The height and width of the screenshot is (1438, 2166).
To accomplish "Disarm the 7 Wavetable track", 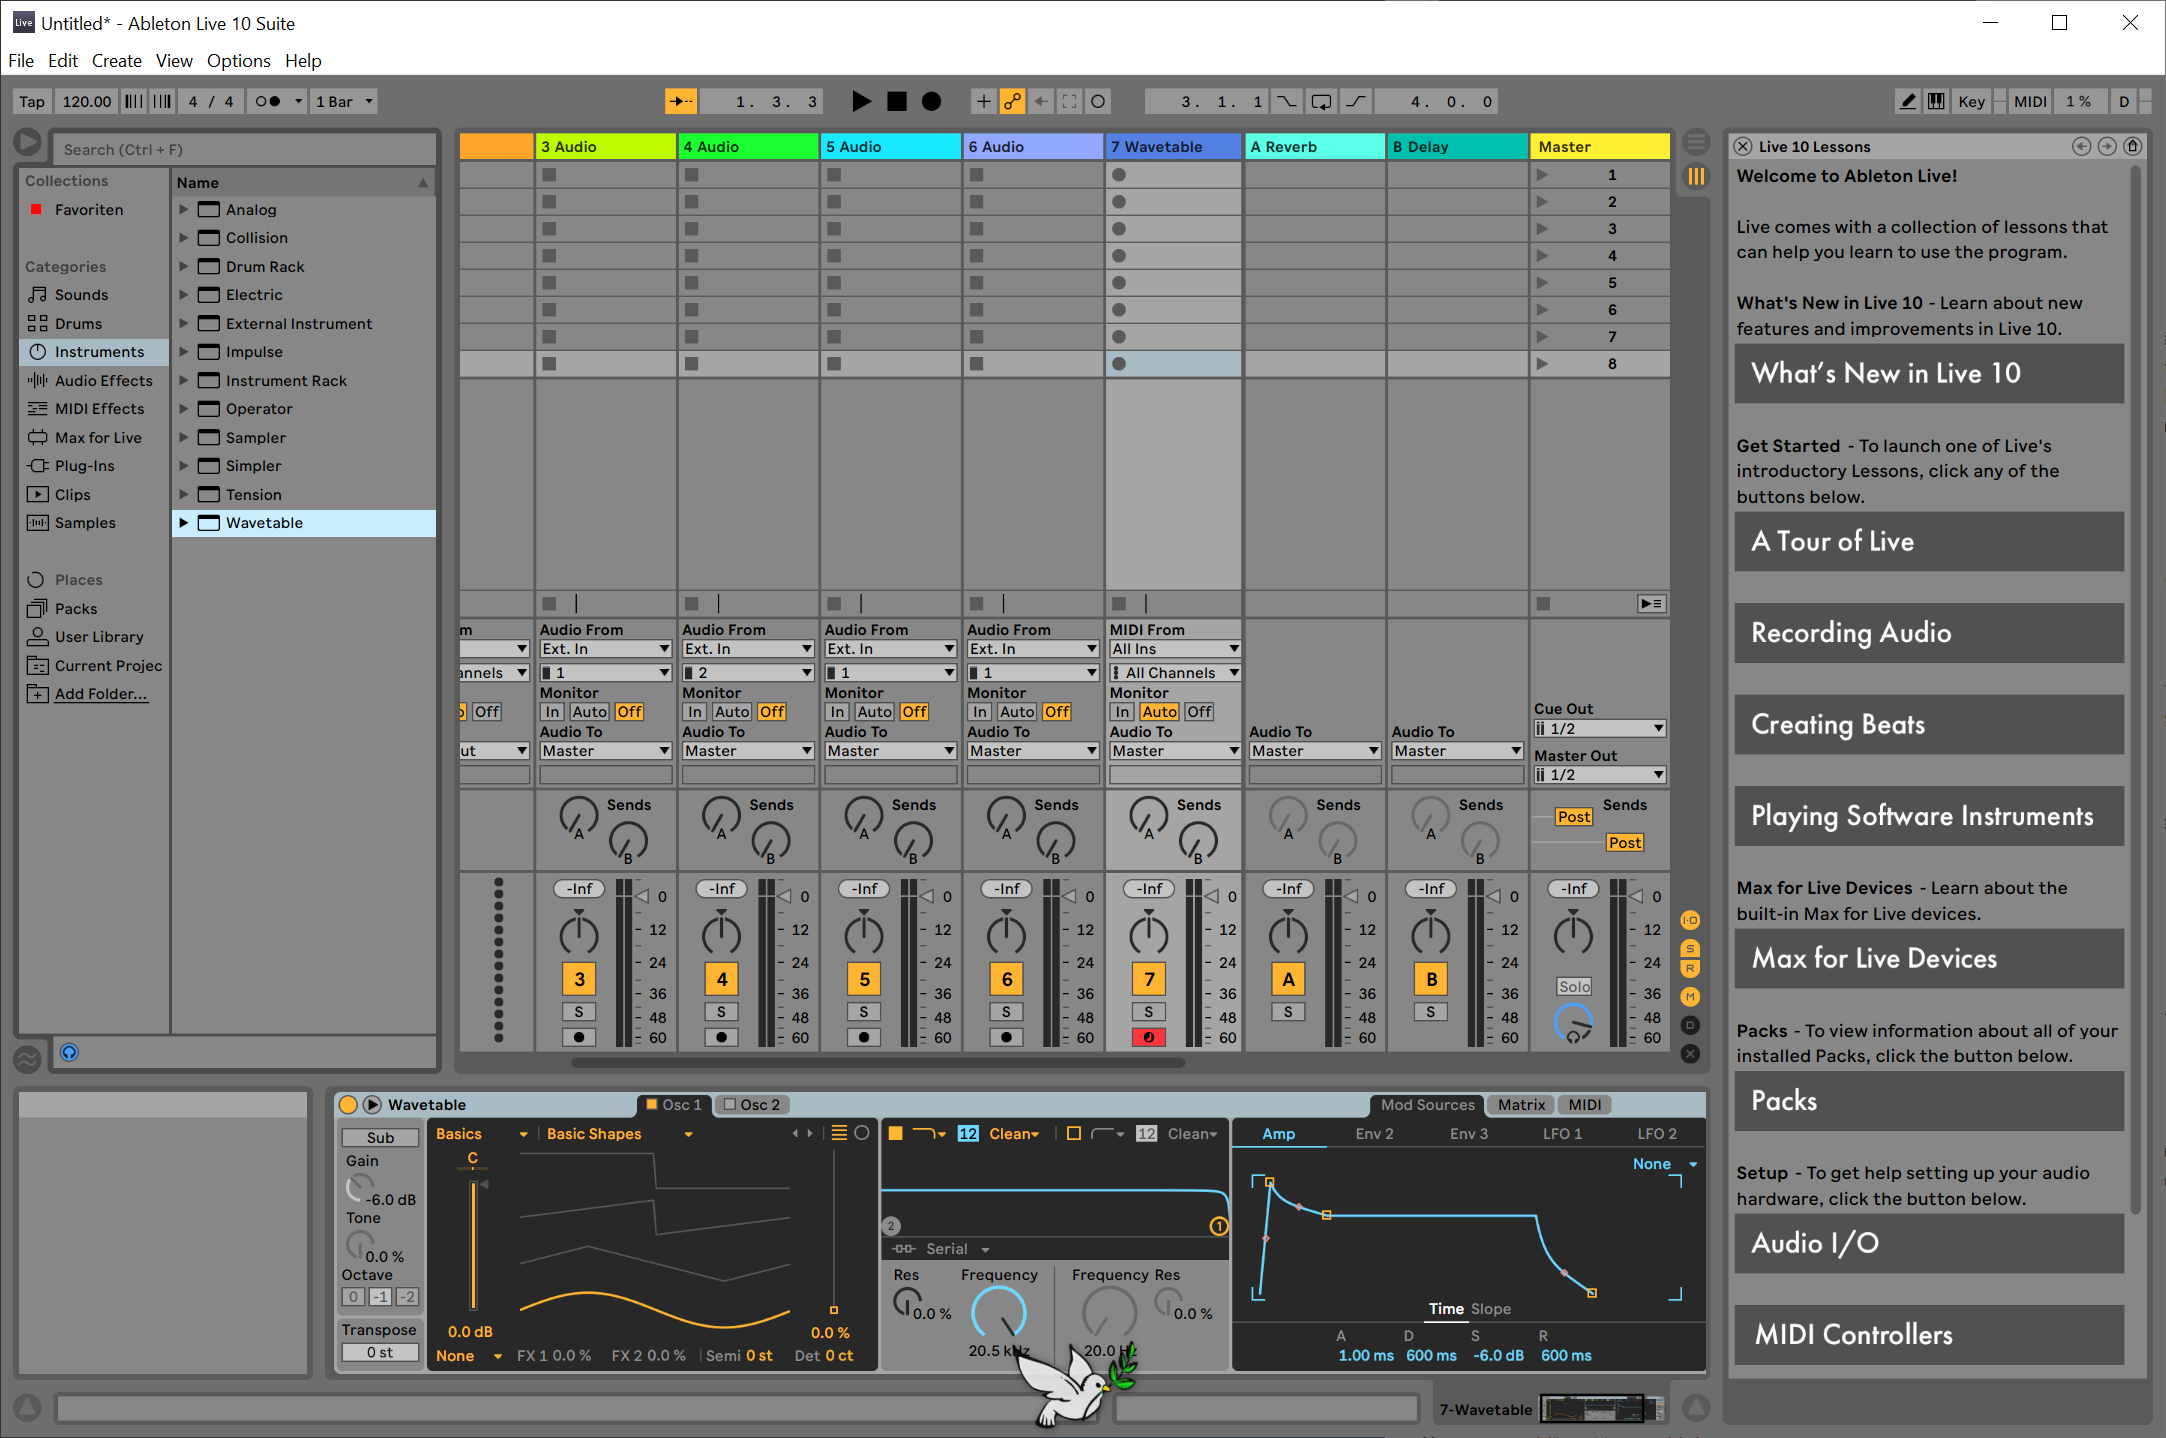I will click(x=1149, y=1037).
